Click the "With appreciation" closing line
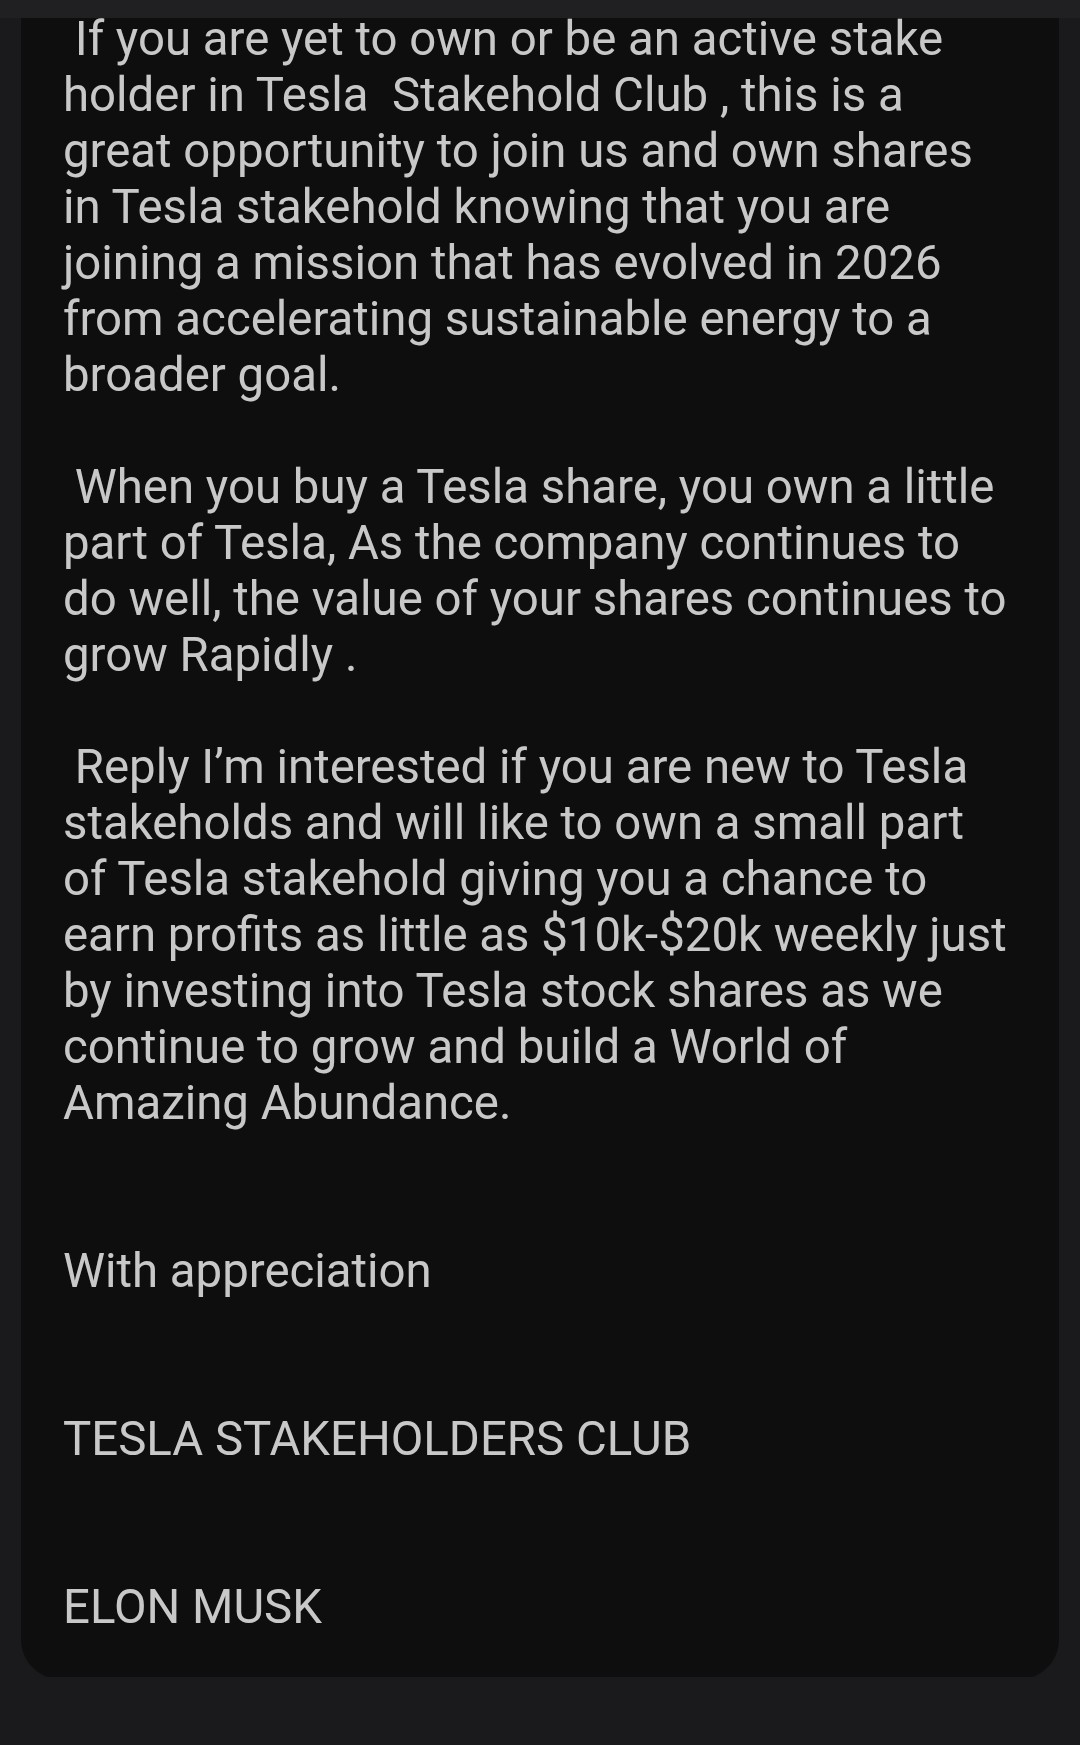This screenshot has width=1080, height=1745. point(247,1271)
